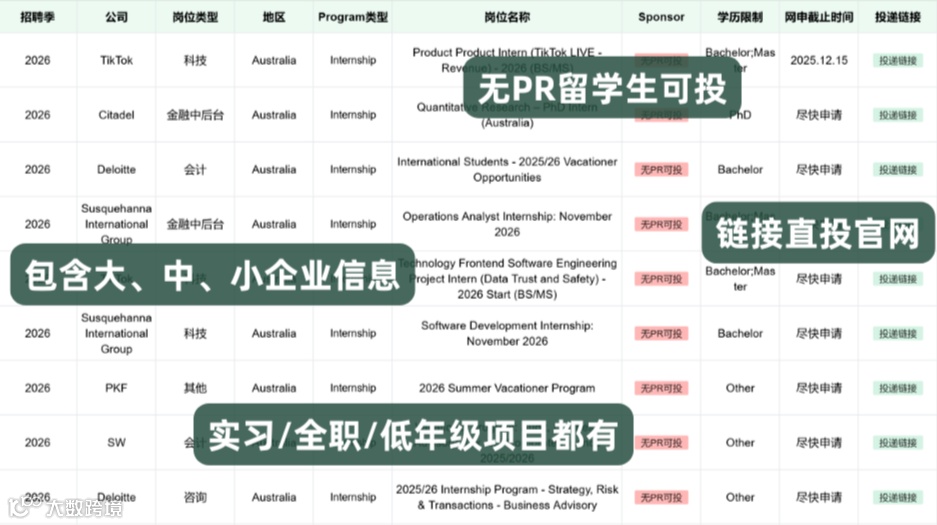Click the 2026 season cell in the Citadel row
The height and width of the screenshot is (525, 937).
coord(38,115)
